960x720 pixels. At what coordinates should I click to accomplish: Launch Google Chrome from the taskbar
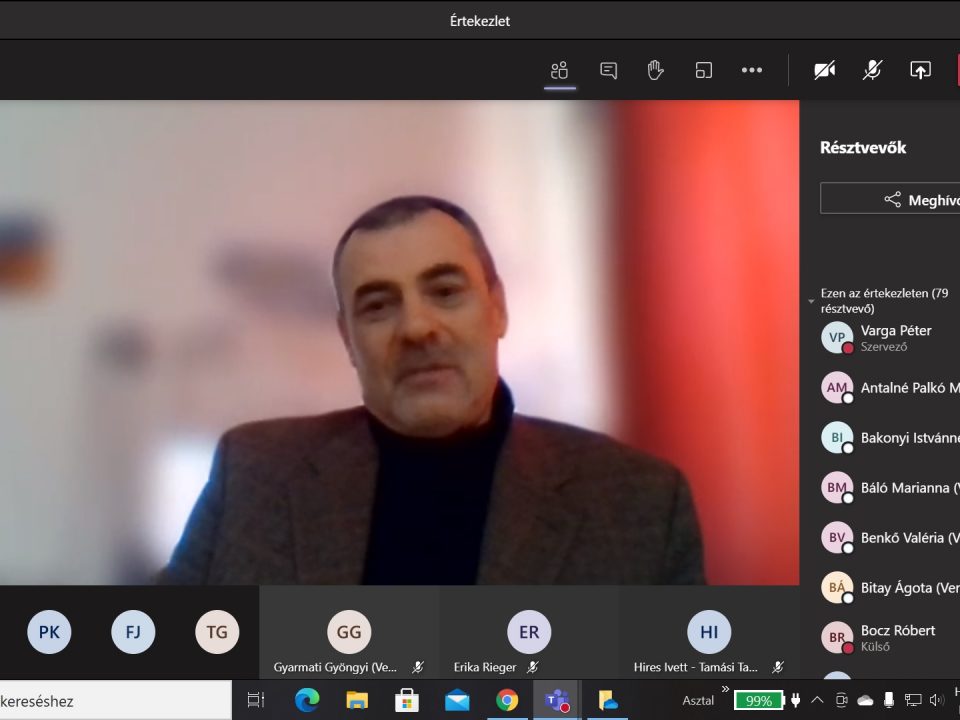click(507, 700)
